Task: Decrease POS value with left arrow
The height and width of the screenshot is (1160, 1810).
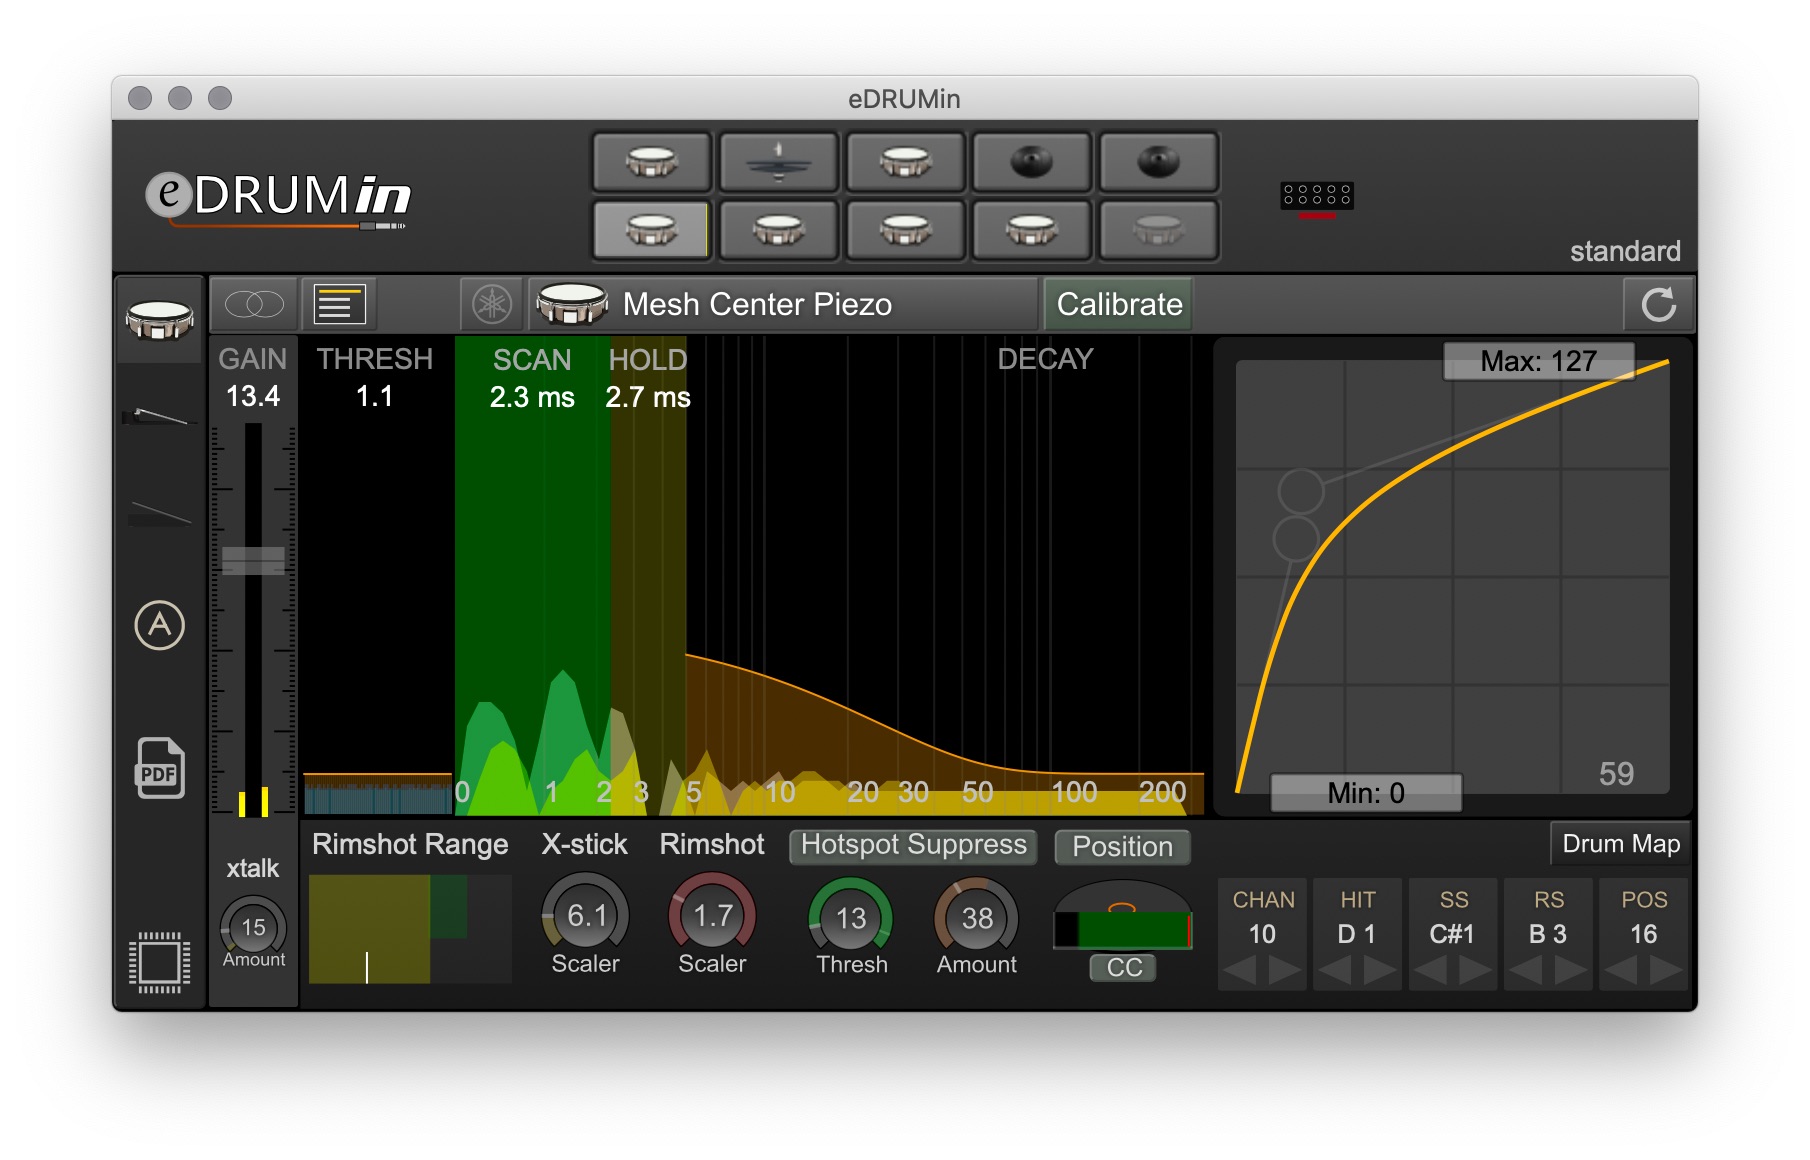Action: (1621, 970)
